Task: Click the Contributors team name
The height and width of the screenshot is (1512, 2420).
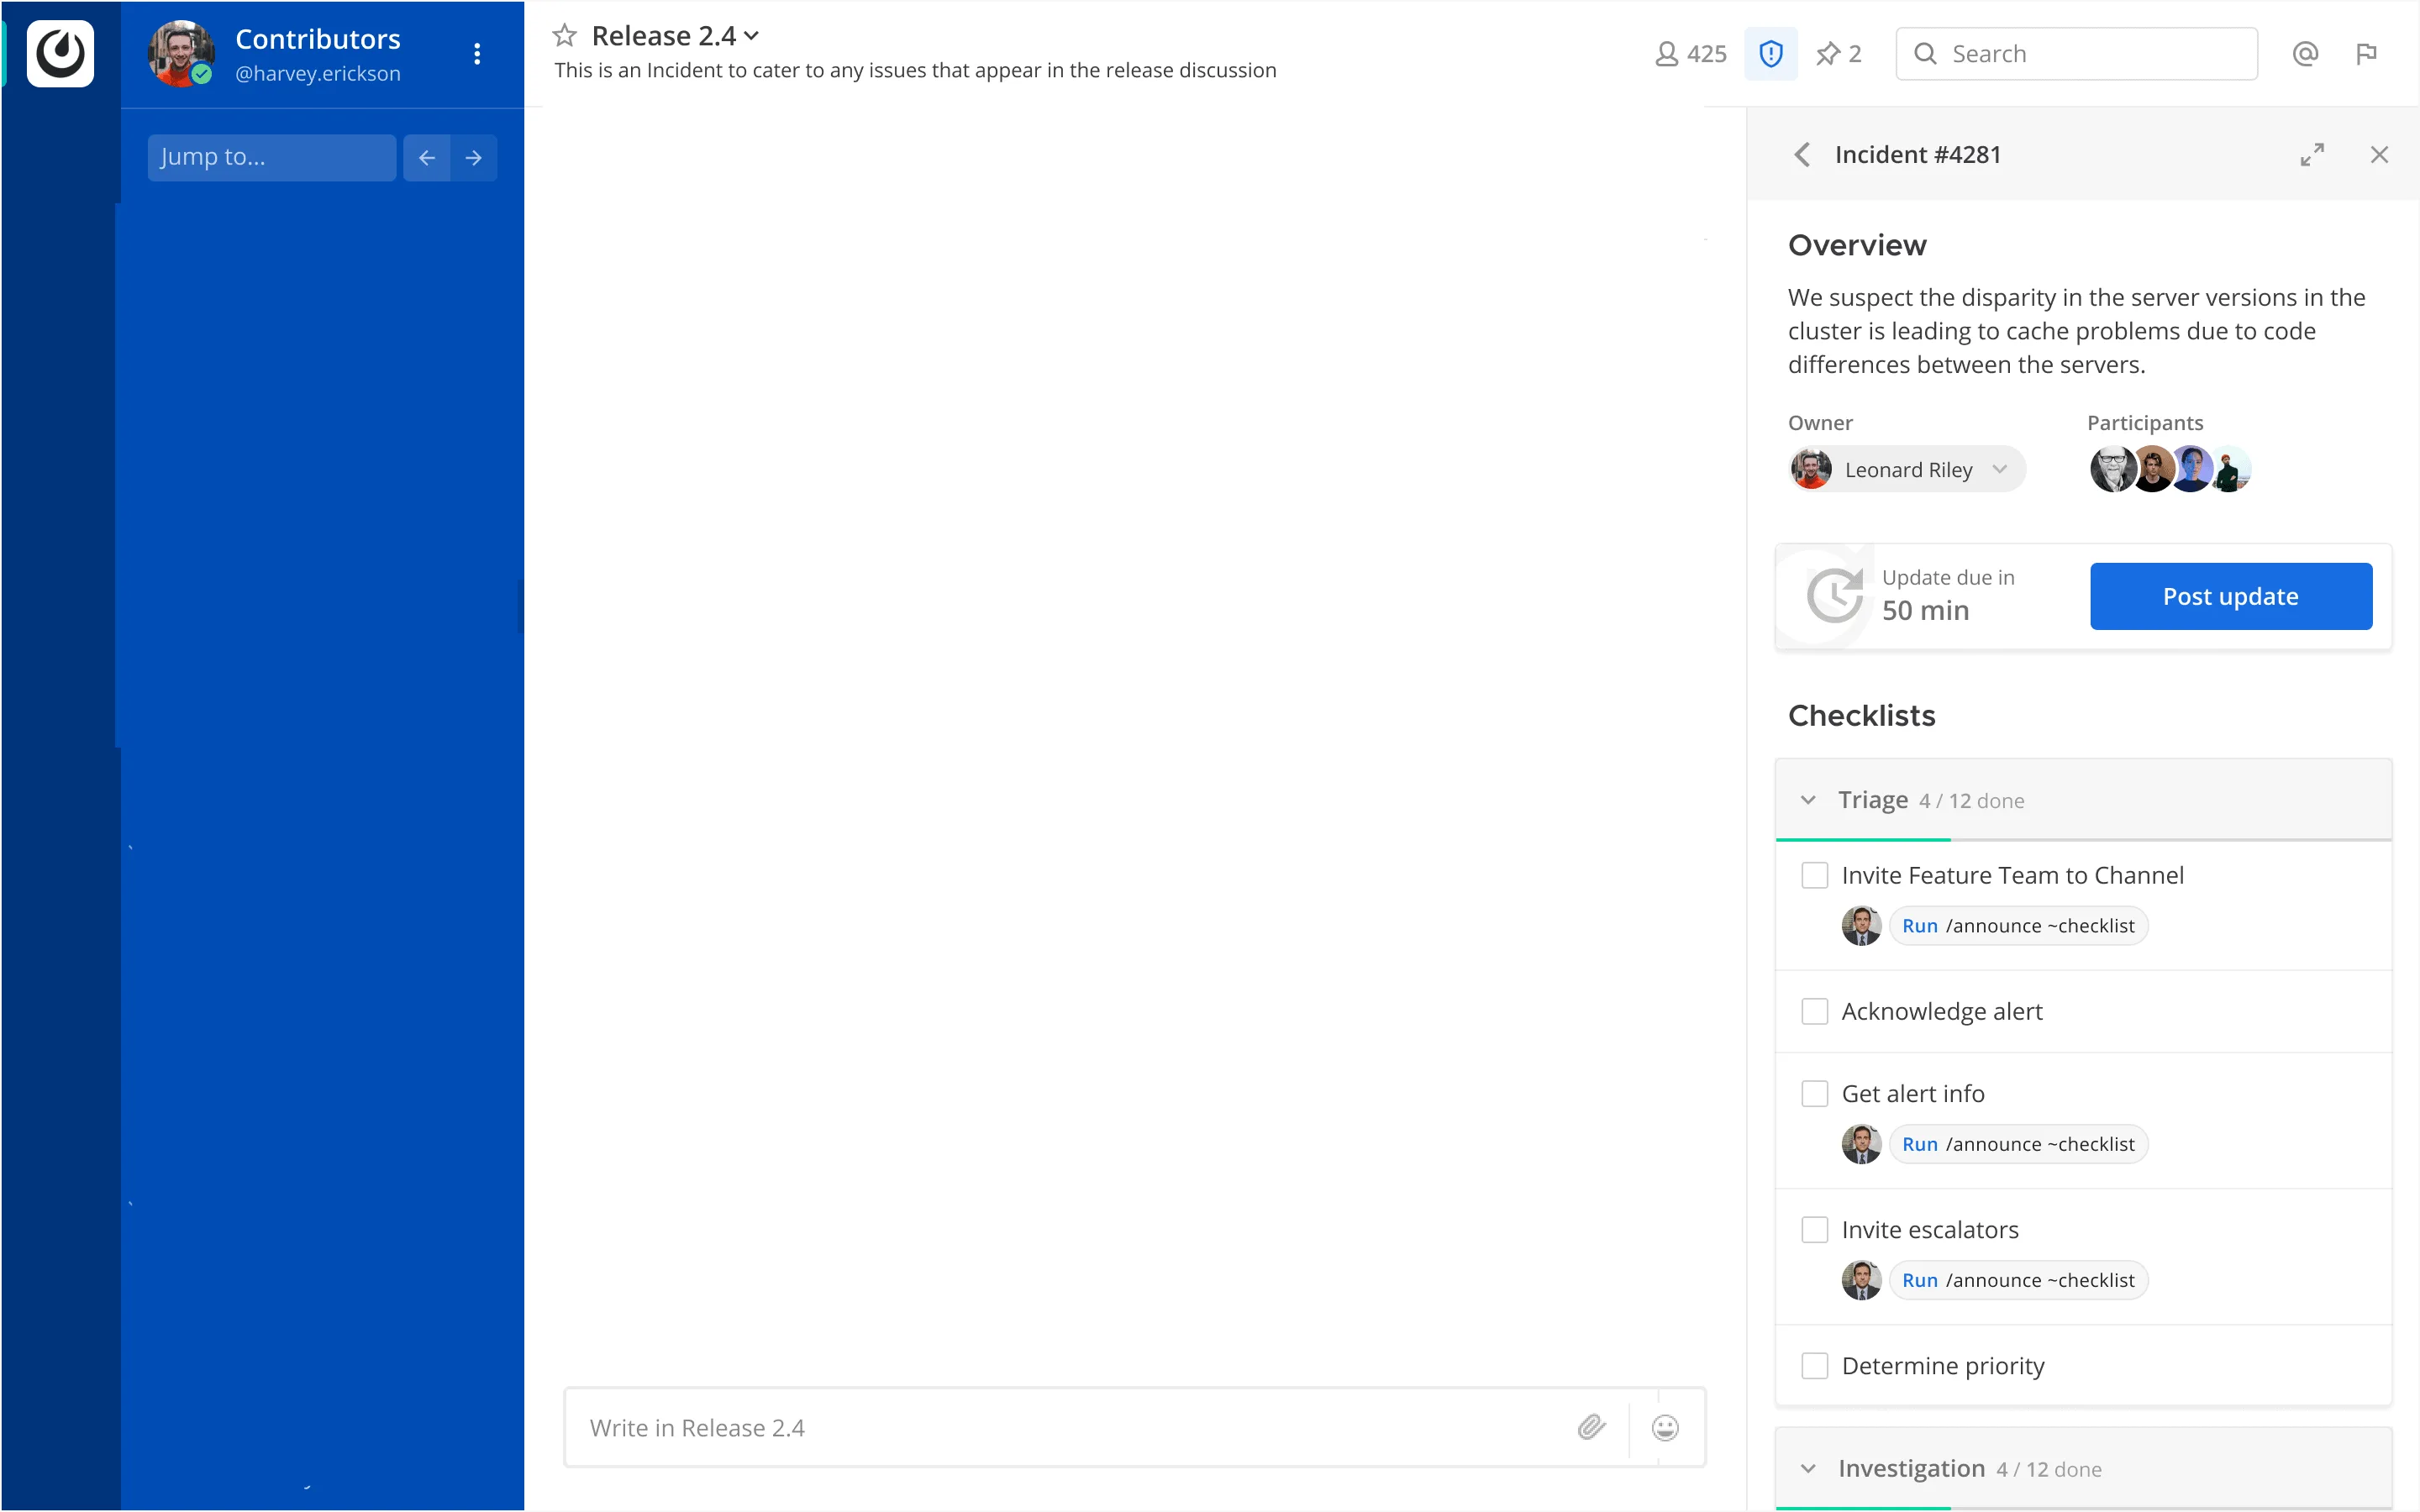Action: click(x=318, y=39)
